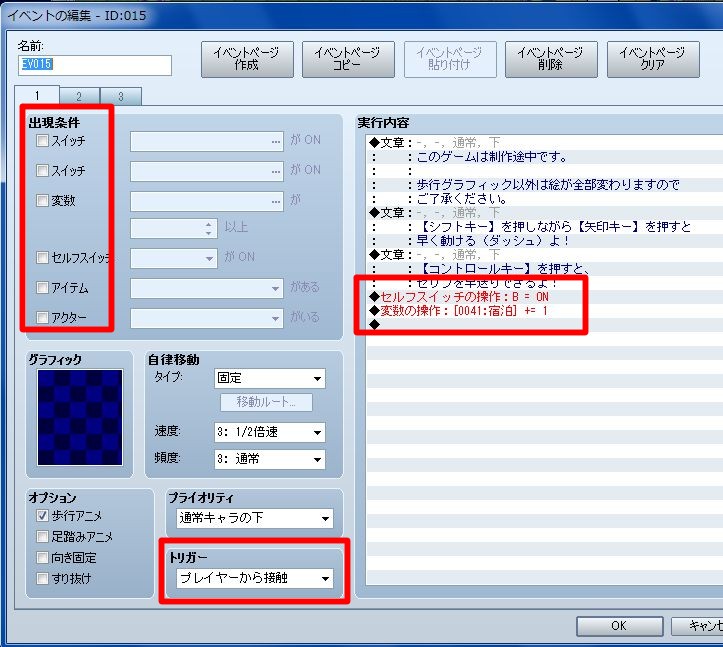Screen dimensions: 723x647
Task: Click the OK button
Action: [x=619, y=626]
